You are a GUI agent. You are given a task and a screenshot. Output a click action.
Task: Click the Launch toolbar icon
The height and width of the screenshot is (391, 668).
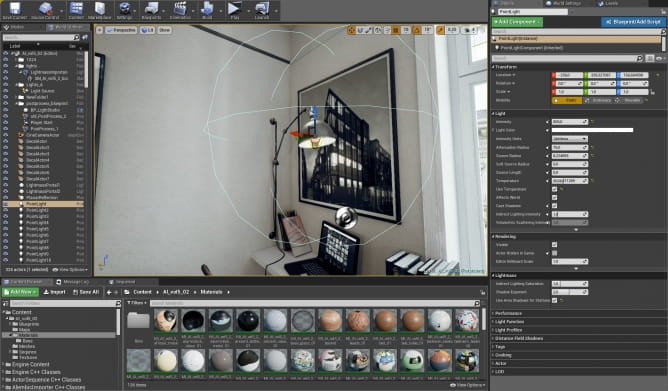tap(262, 10)
